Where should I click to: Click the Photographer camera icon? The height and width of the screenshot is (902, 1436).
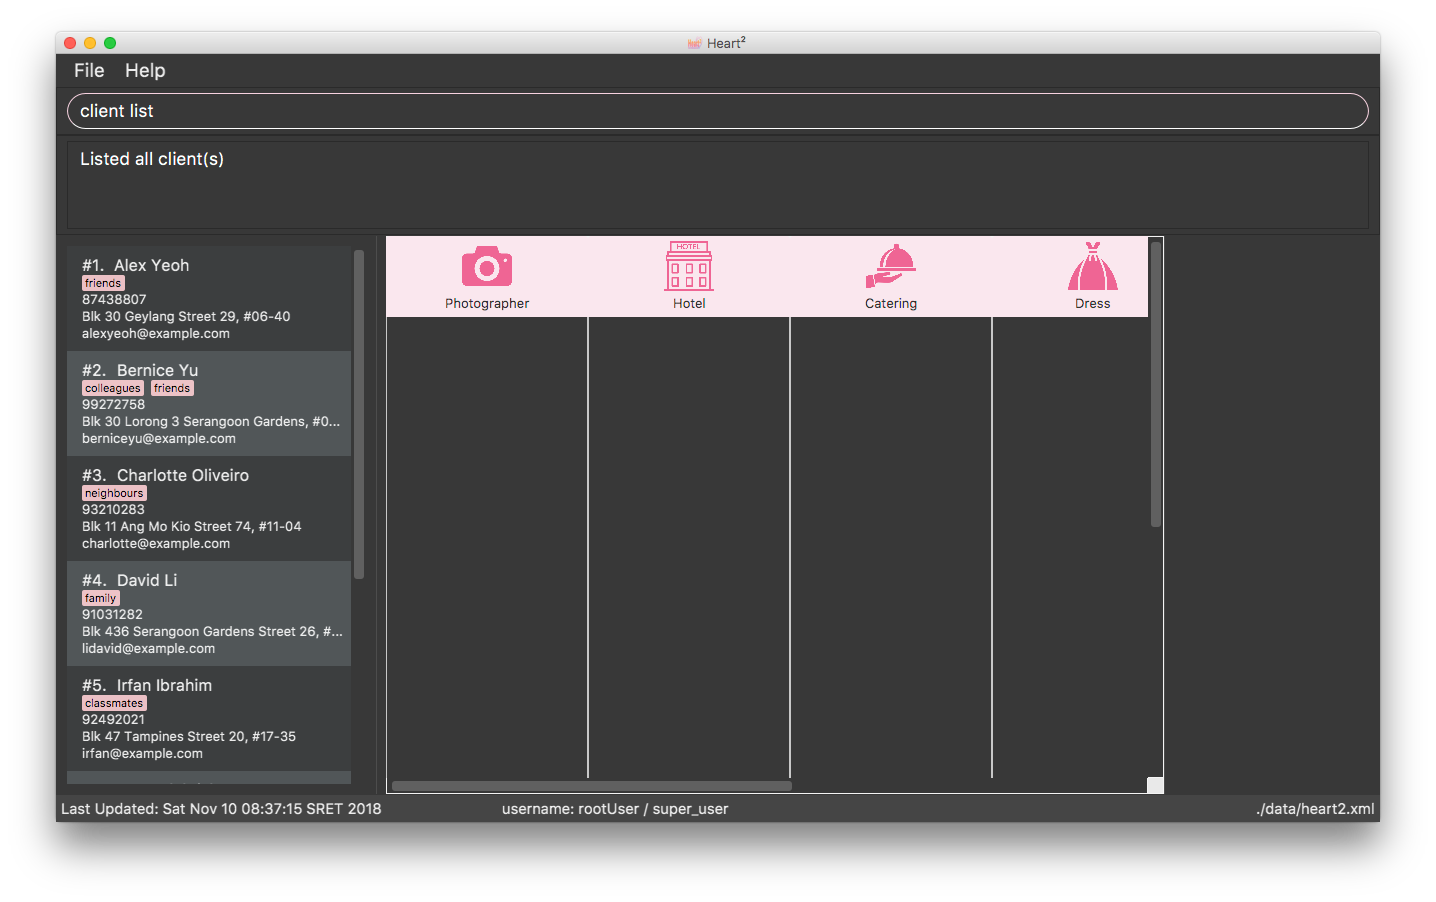pyautogui.click(x=487, y=267)
